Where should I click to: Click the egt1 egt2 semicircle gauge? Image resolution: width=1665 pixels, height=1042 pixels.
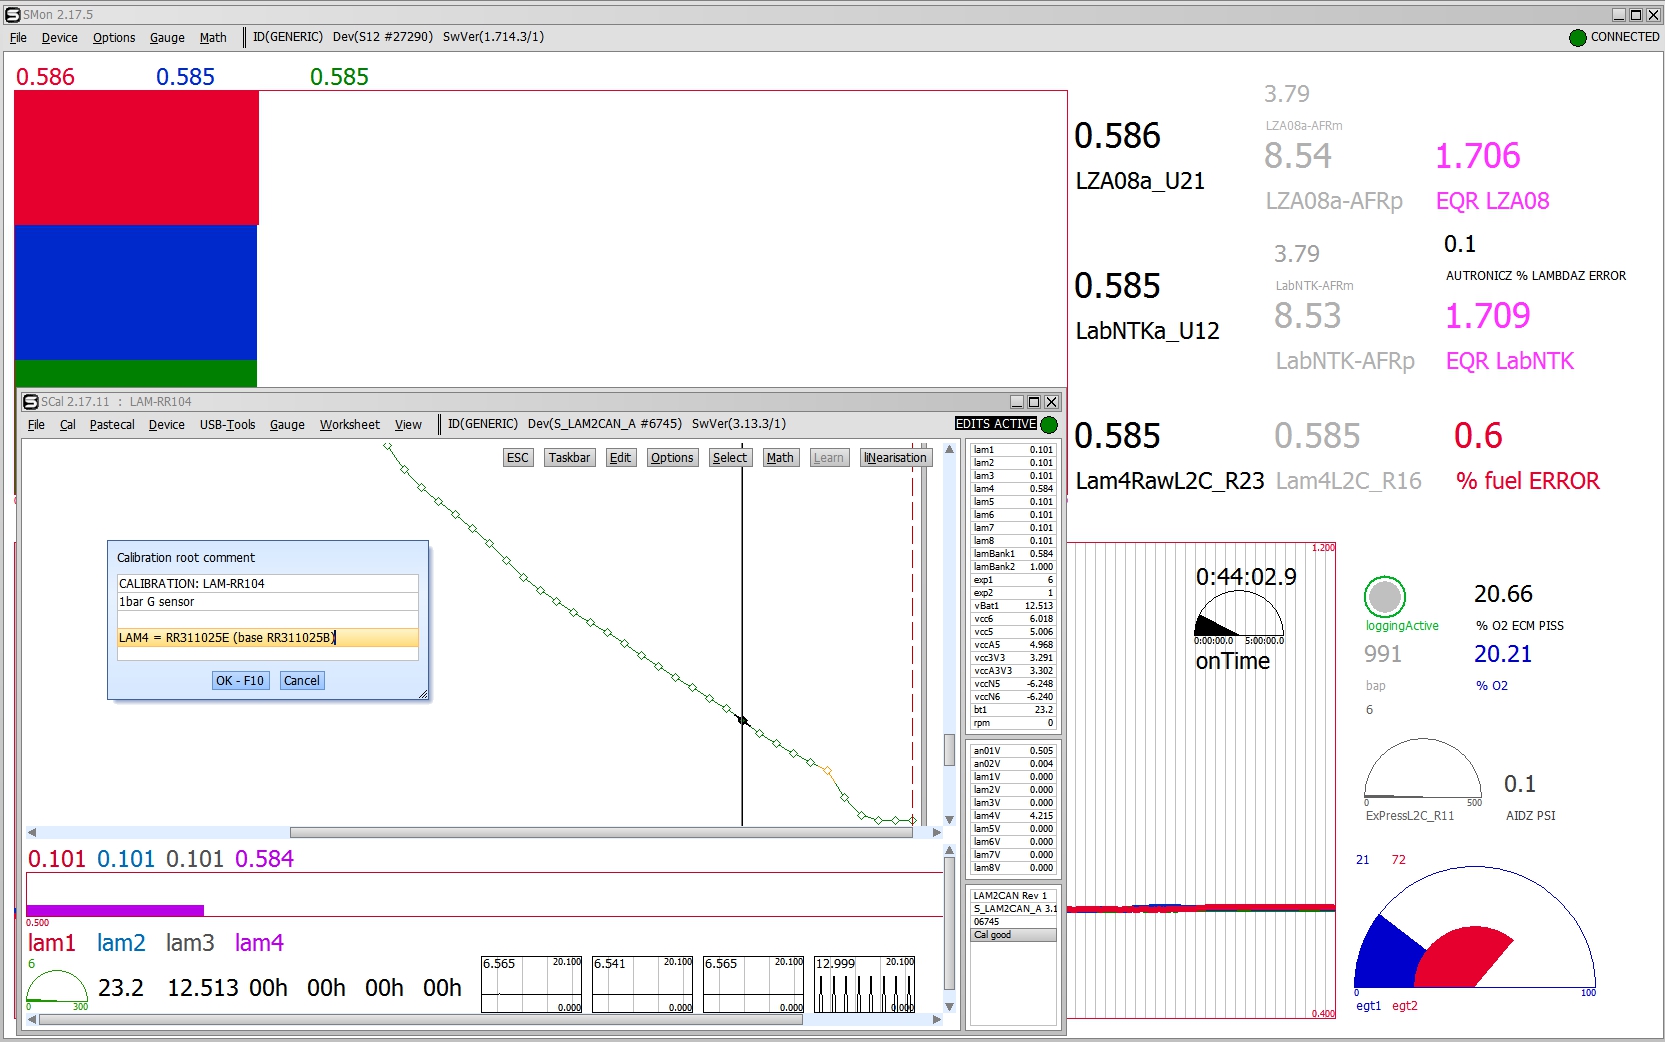click(1474, 930)
